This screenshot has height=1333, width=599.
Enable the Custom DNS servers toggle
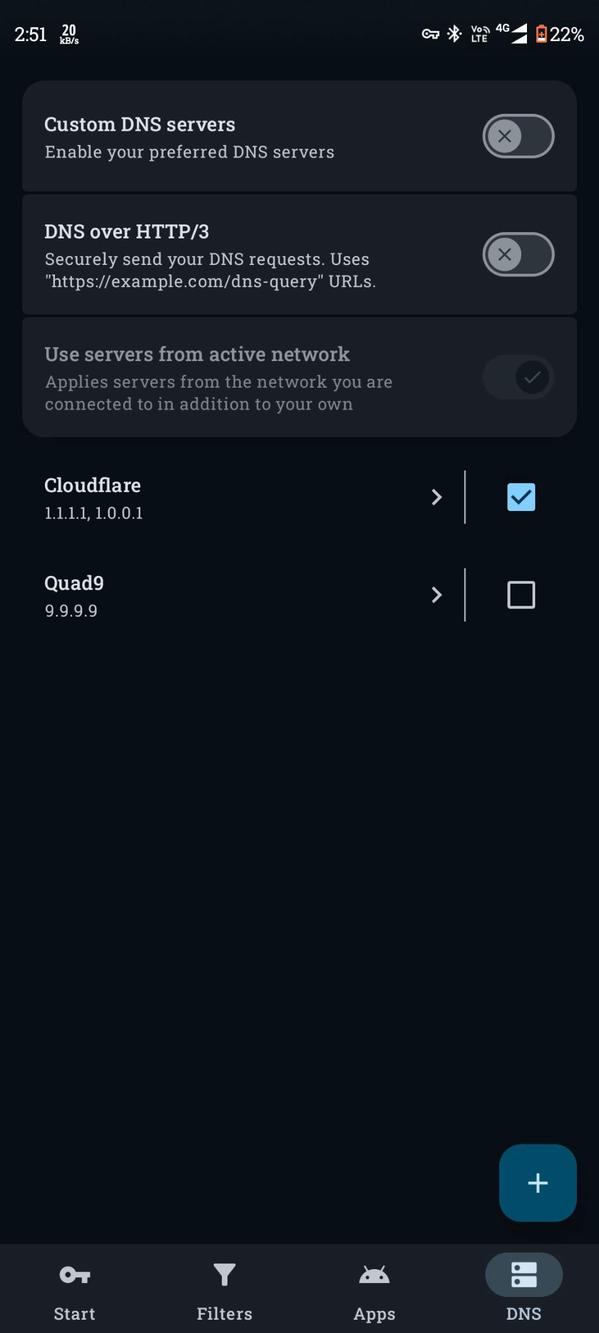(x=518, y=136)
